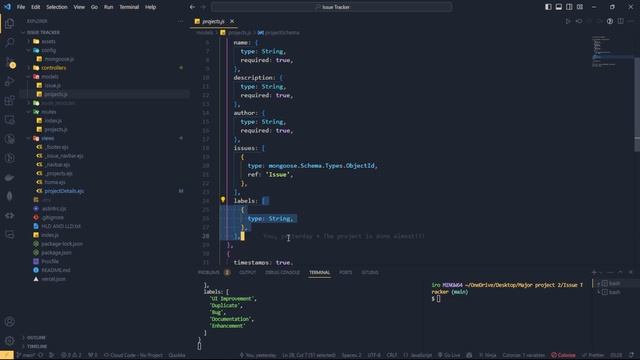The height and width of the screenshot is (360, 640).
Task: Open Source Control view with pending badge
Action: point(9,62)
